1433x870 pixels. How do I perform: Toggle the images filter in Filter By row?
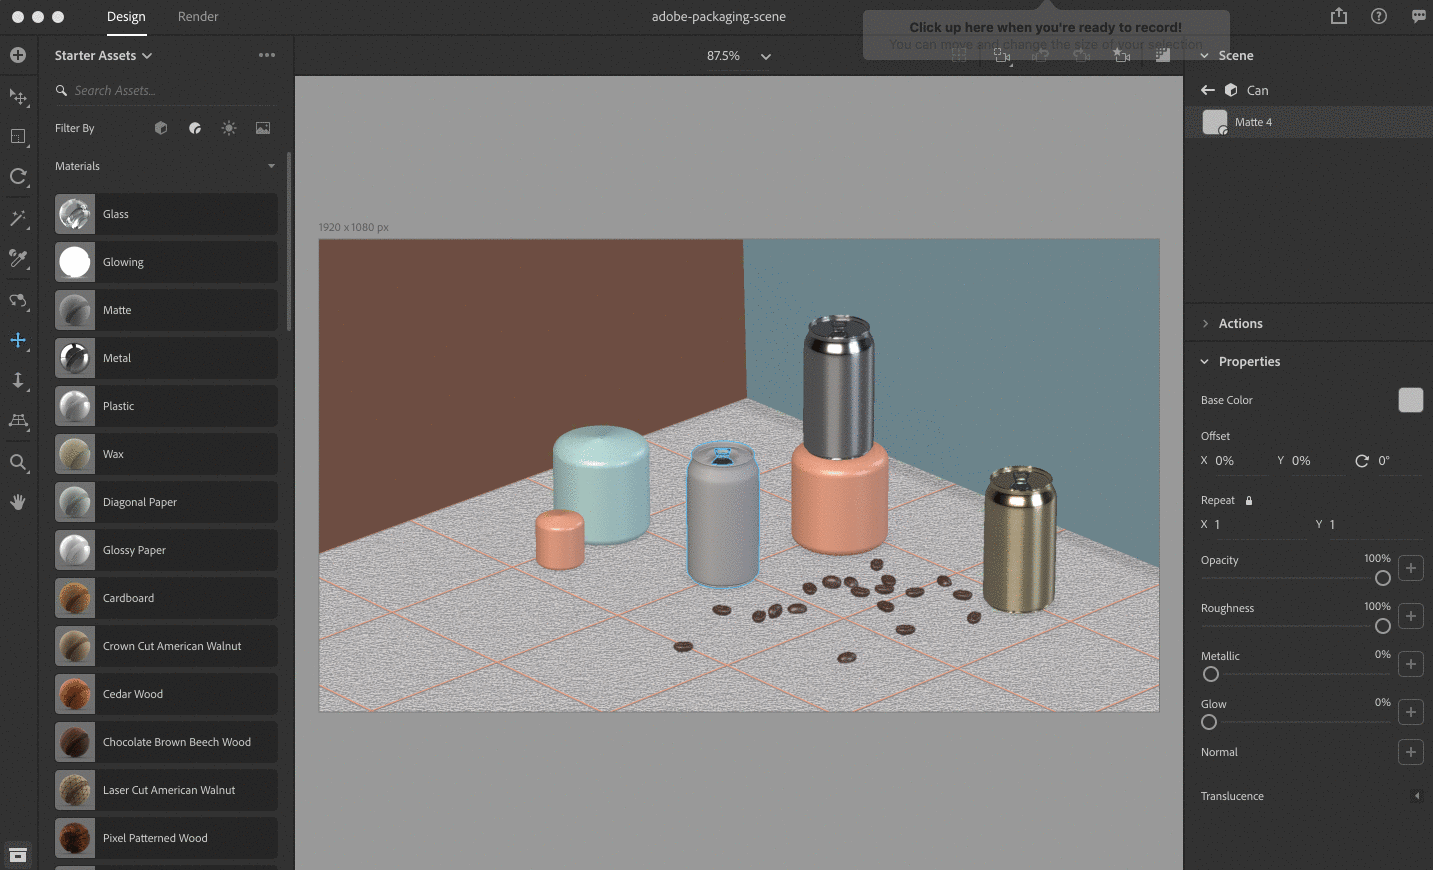pos(263,128)
